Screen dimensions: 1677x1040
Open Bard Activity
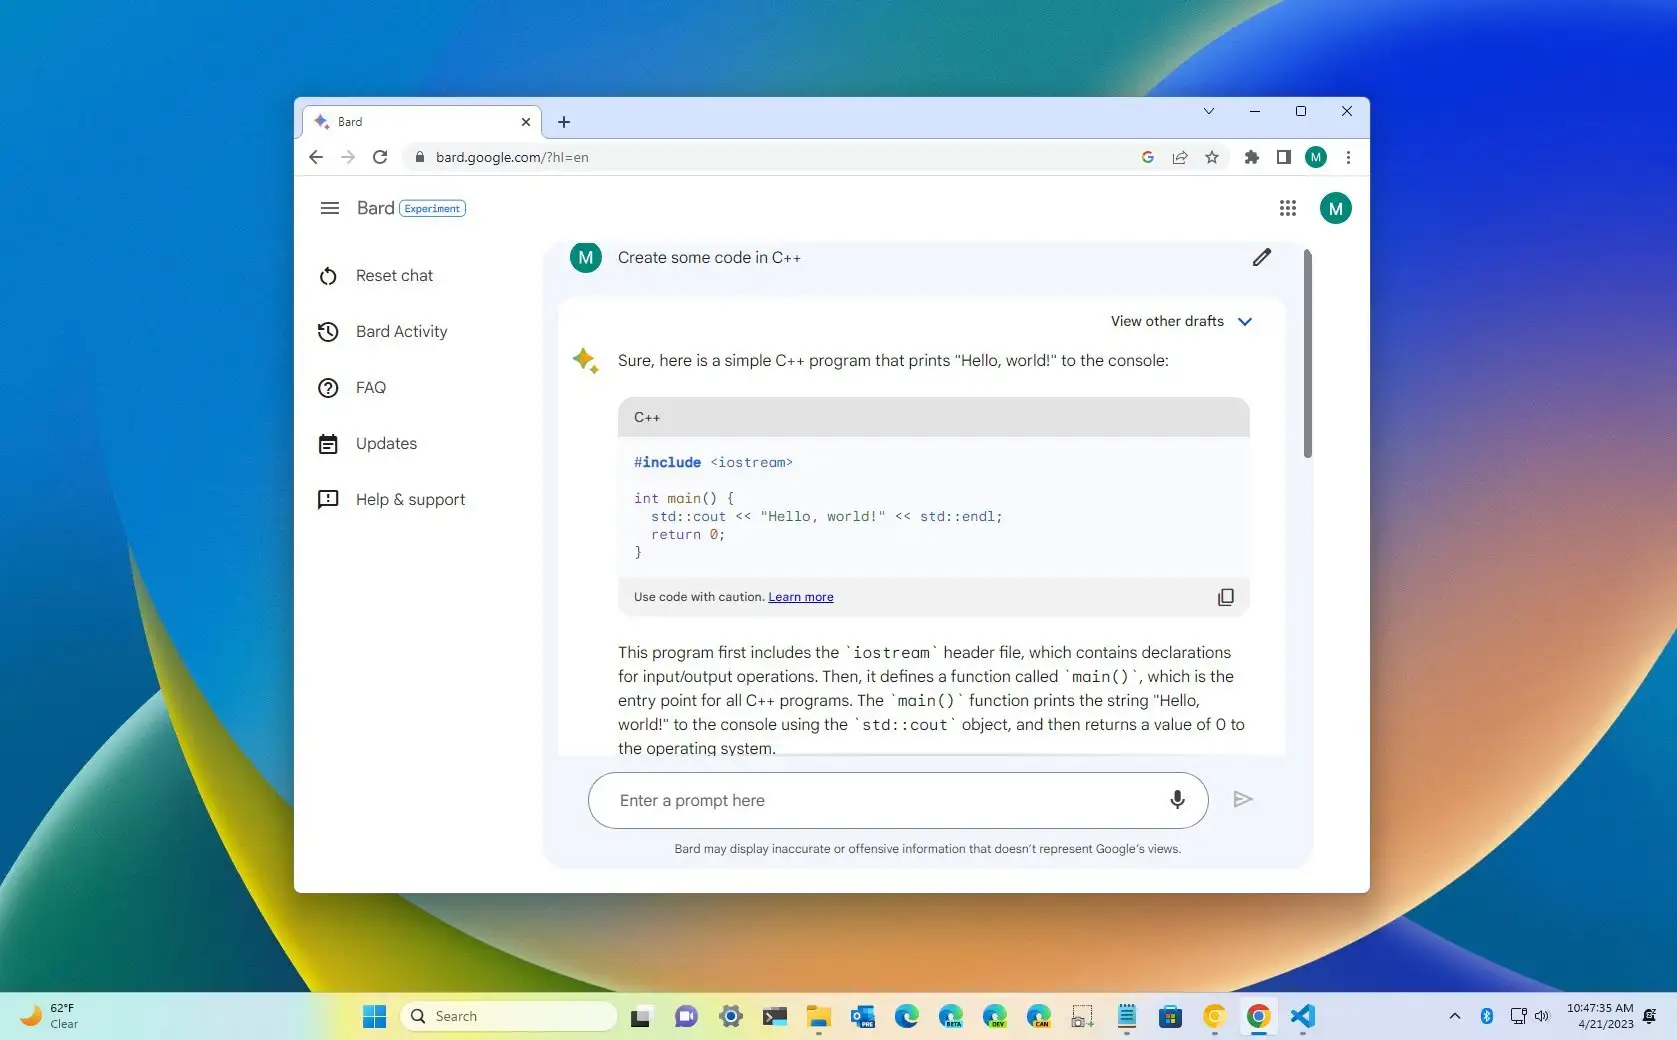[x=401, y=331]
